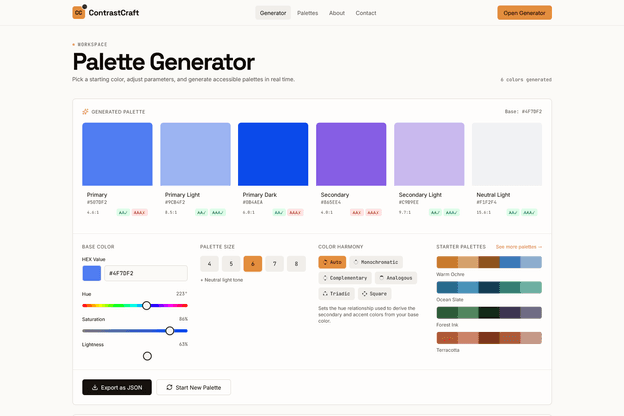Choose palette size 6

click(x=253, y=264)
